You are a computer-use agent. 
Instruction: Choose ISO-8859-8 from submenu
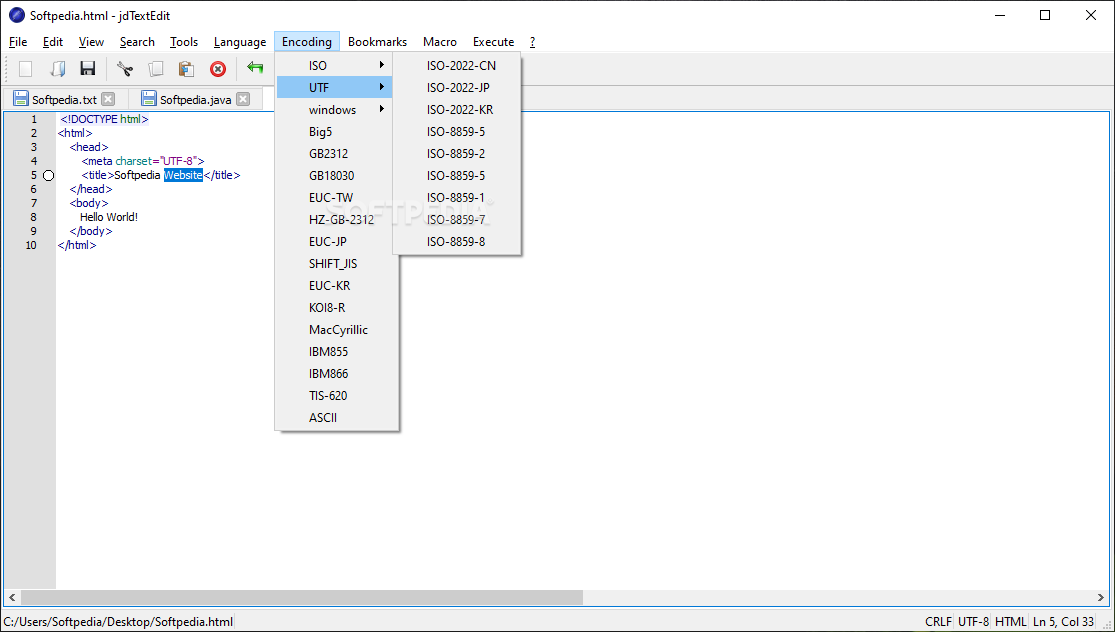coord(457,242)
